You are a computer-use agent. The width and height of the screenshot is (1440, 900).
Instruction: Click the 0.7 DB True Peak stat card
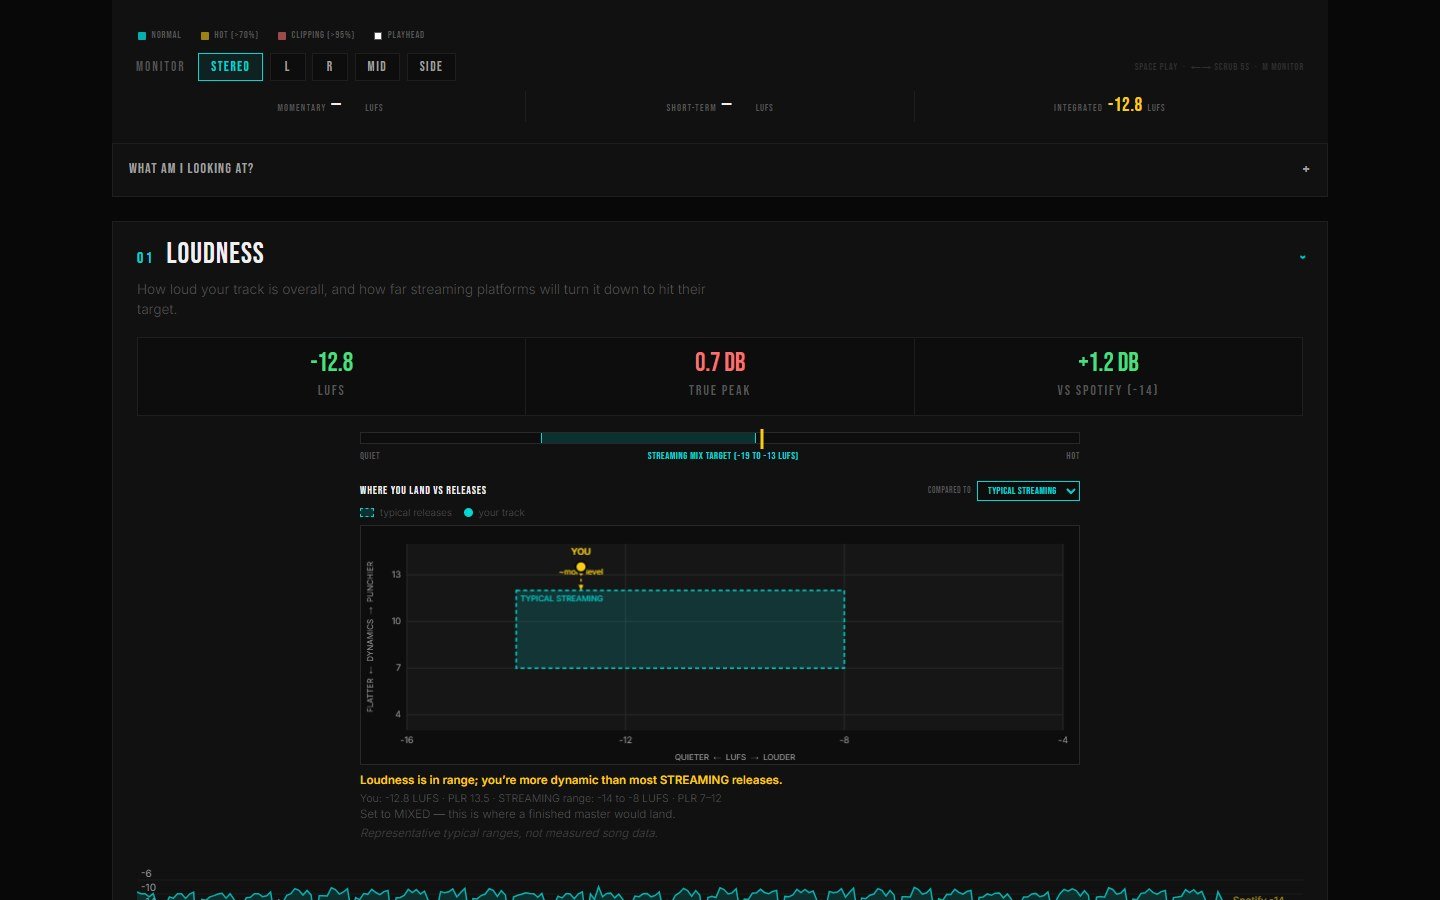(x=720, y=376)
